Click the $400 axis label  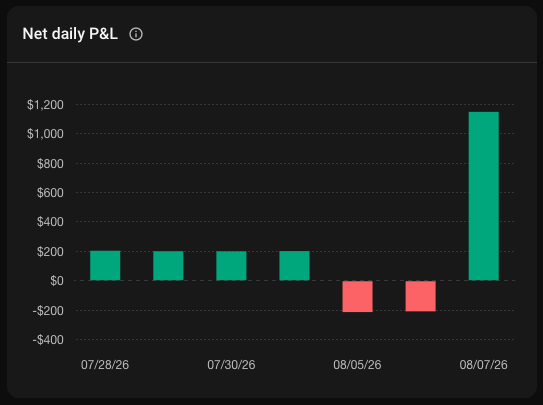tap(50, 222)
